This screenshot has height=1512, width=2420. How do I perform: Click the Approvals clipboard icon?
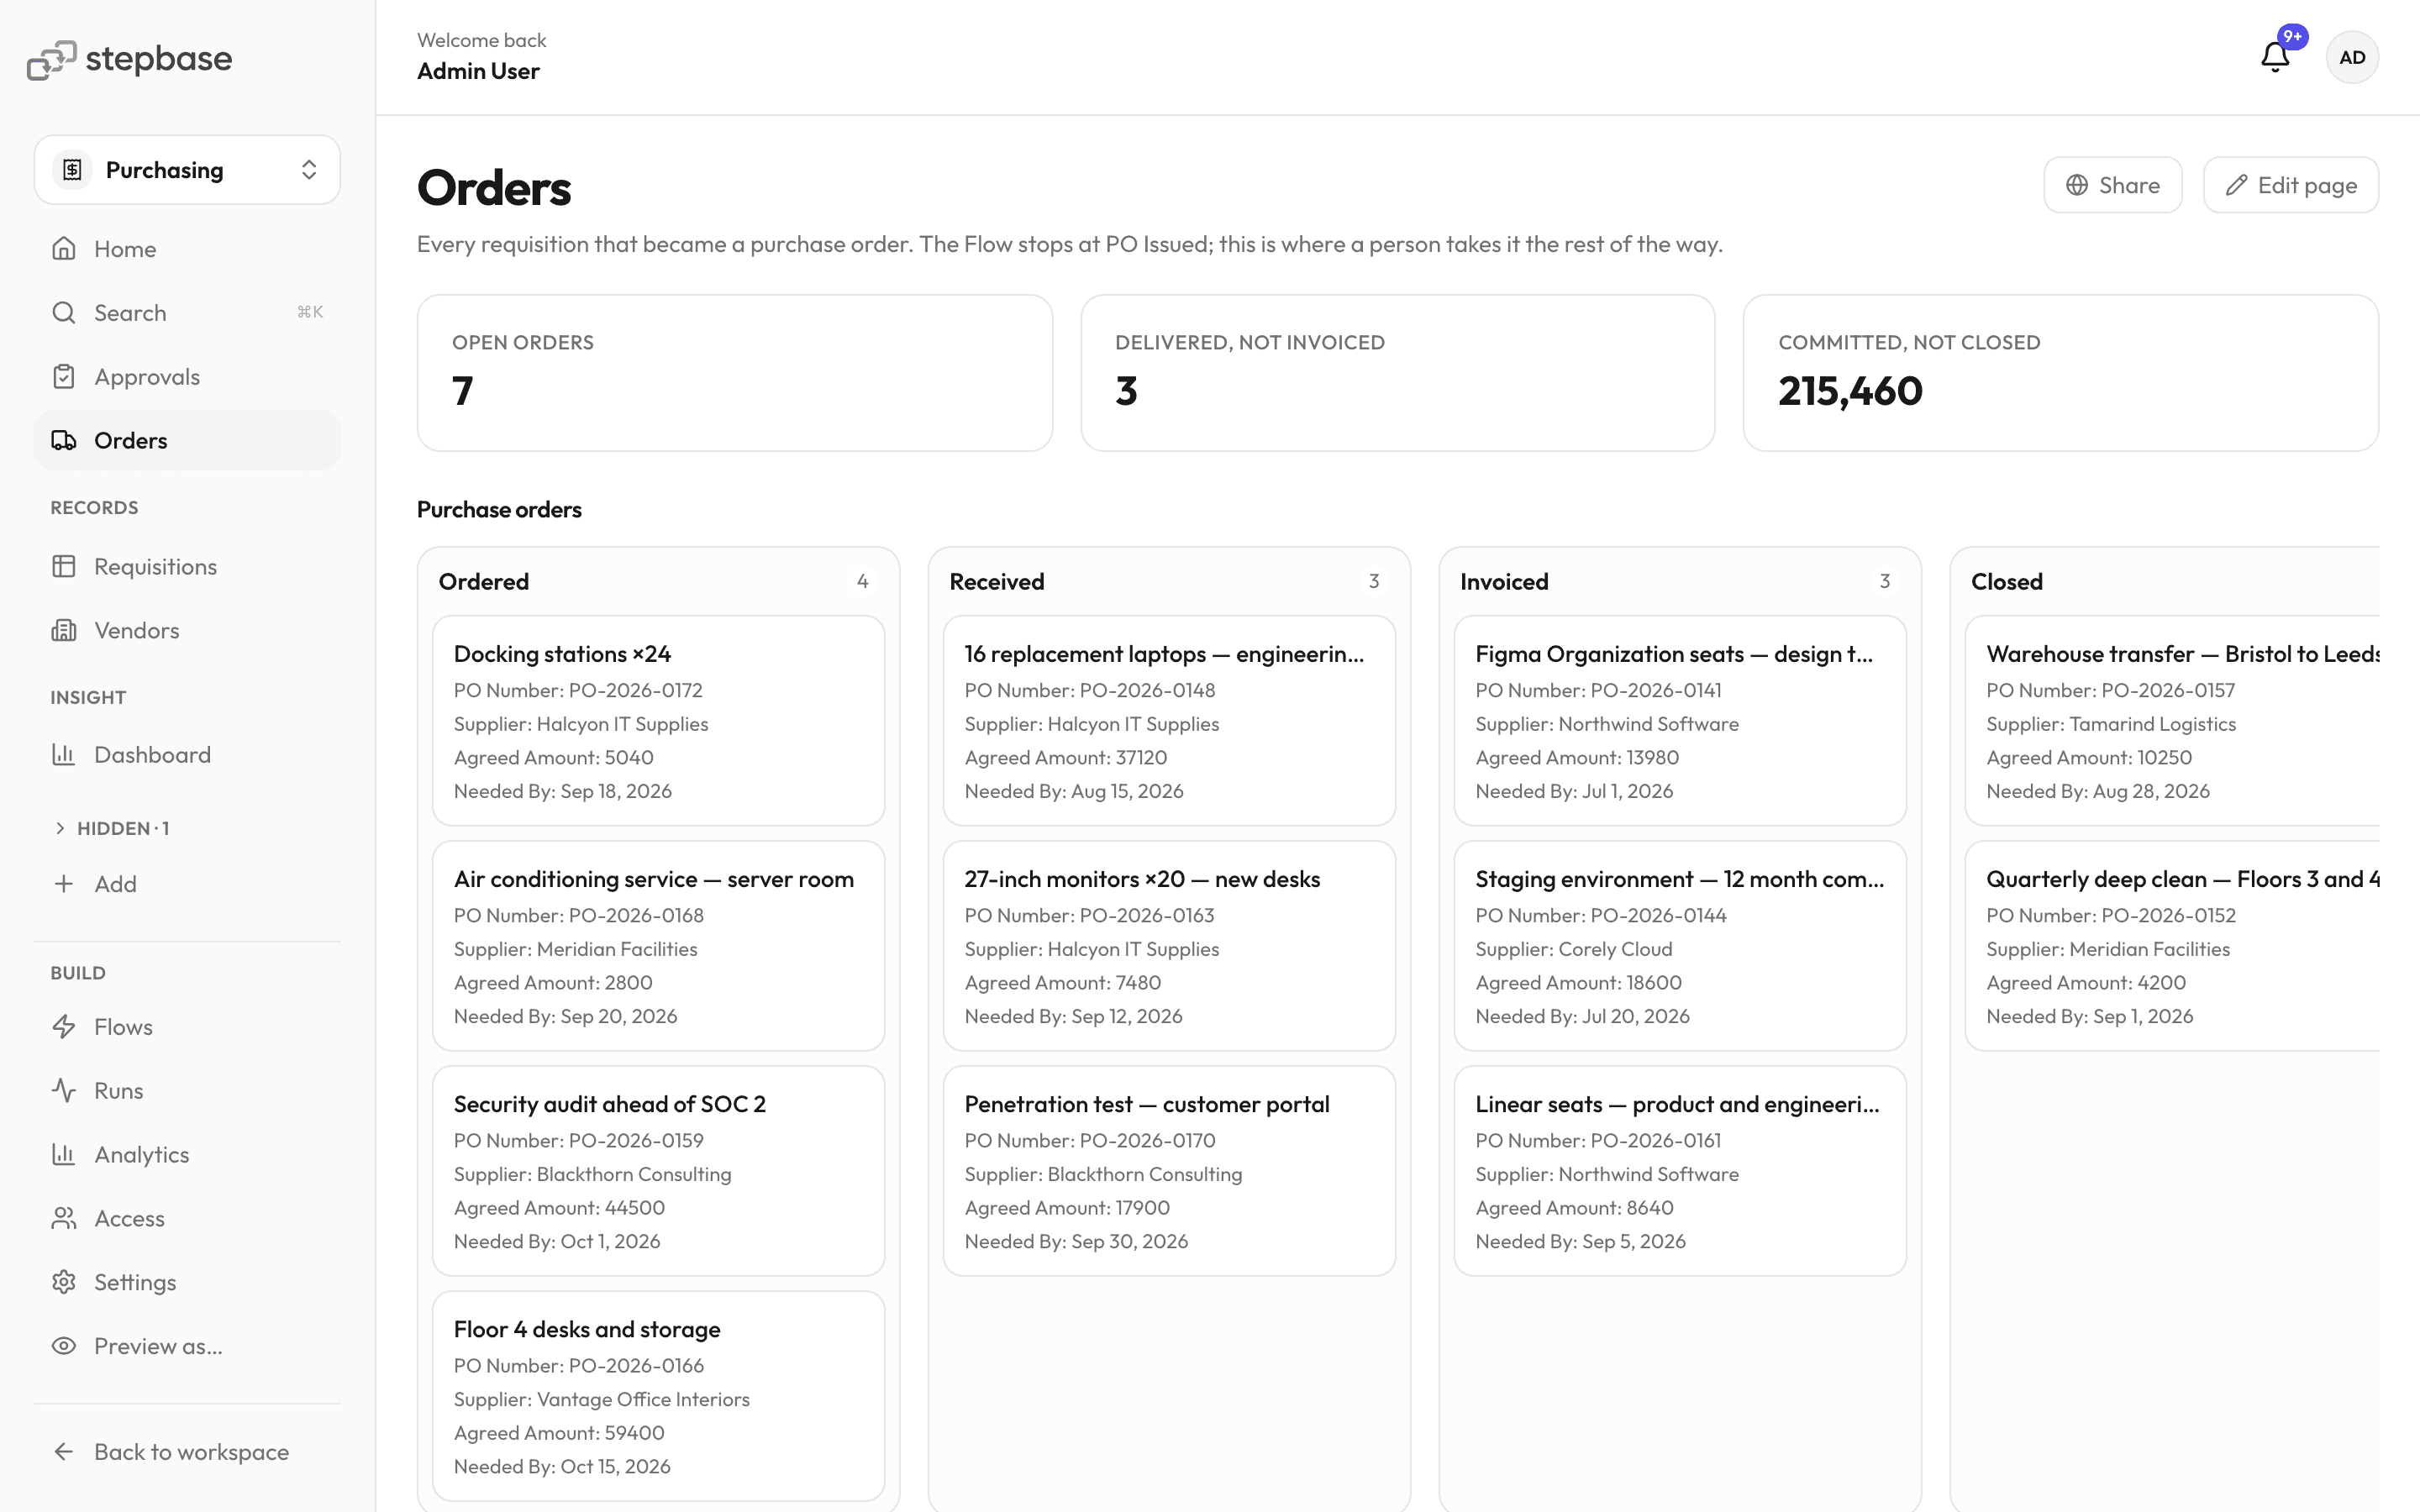pyautogui.click(x=64, y=376)
